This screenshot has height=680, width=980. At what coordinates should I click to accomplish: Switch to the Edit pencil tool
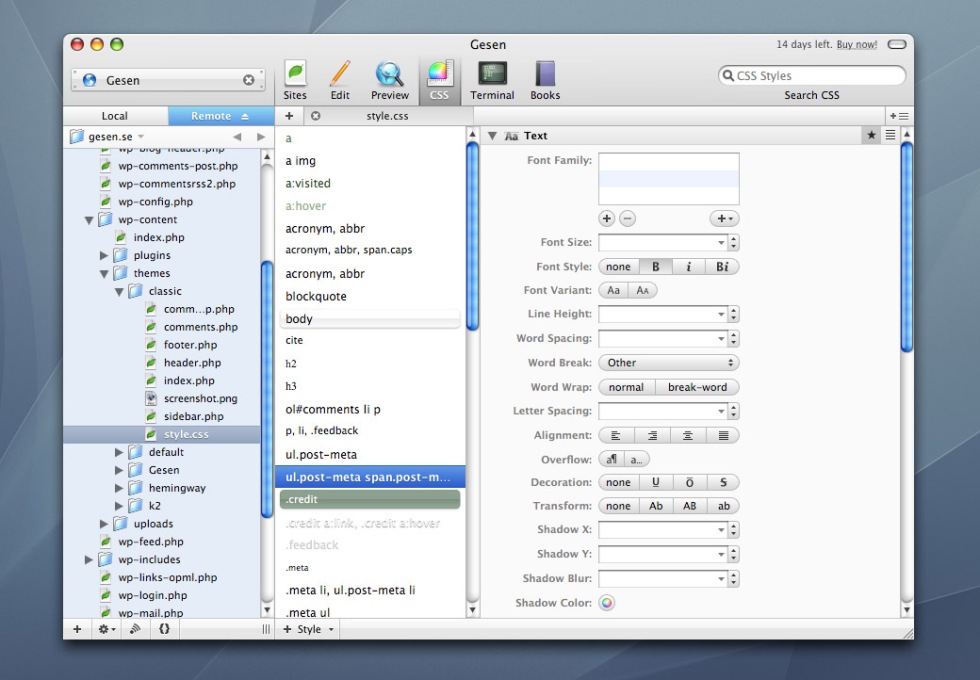[x=340, y=75]
